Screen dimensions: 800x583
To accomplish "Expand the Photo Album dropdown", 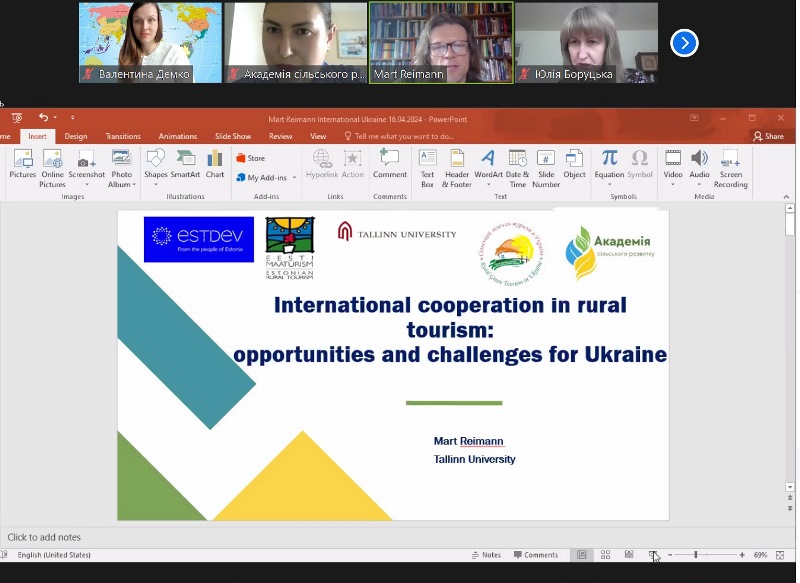I will pos(121,185).
